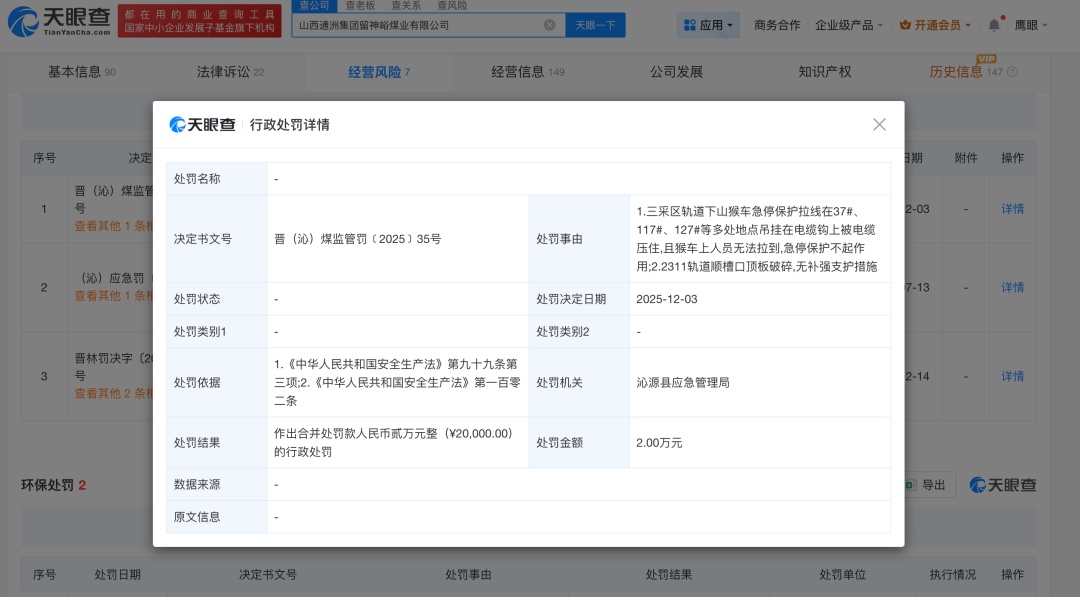
Task: Open 详情 link for row 2
Action: click(x=1012, y=287)
